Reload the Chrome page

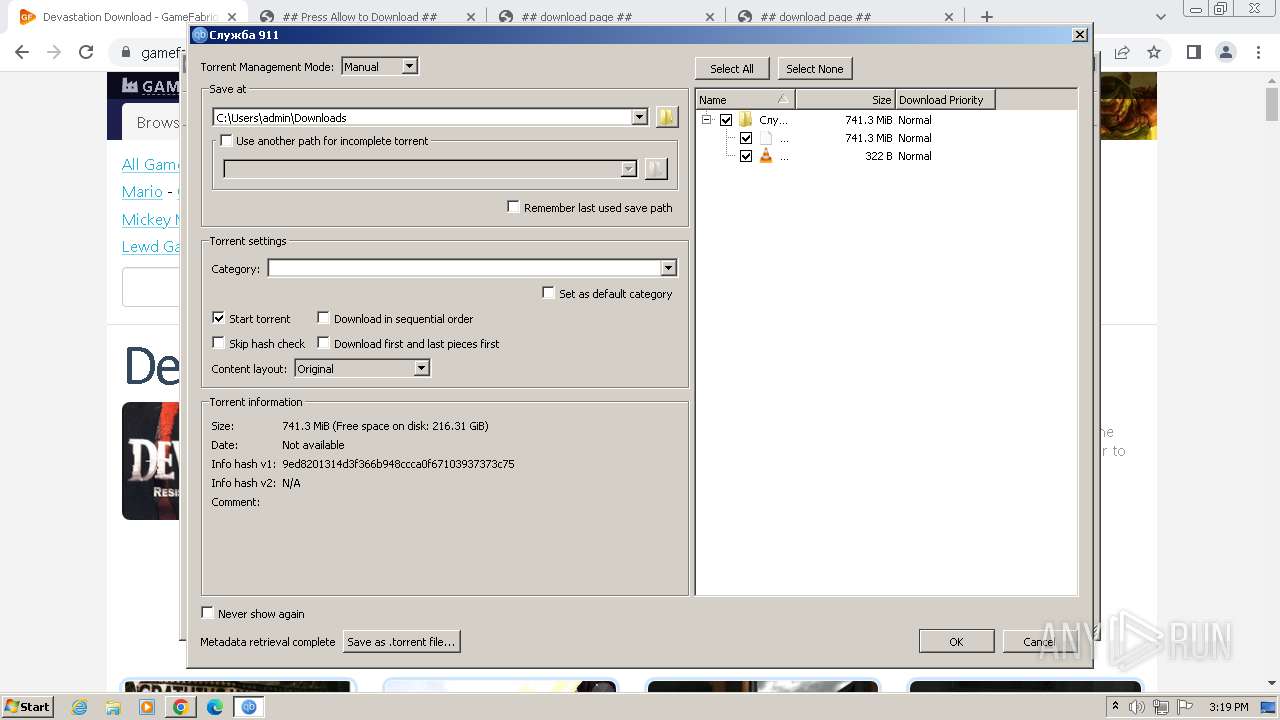tap(86, 52)
